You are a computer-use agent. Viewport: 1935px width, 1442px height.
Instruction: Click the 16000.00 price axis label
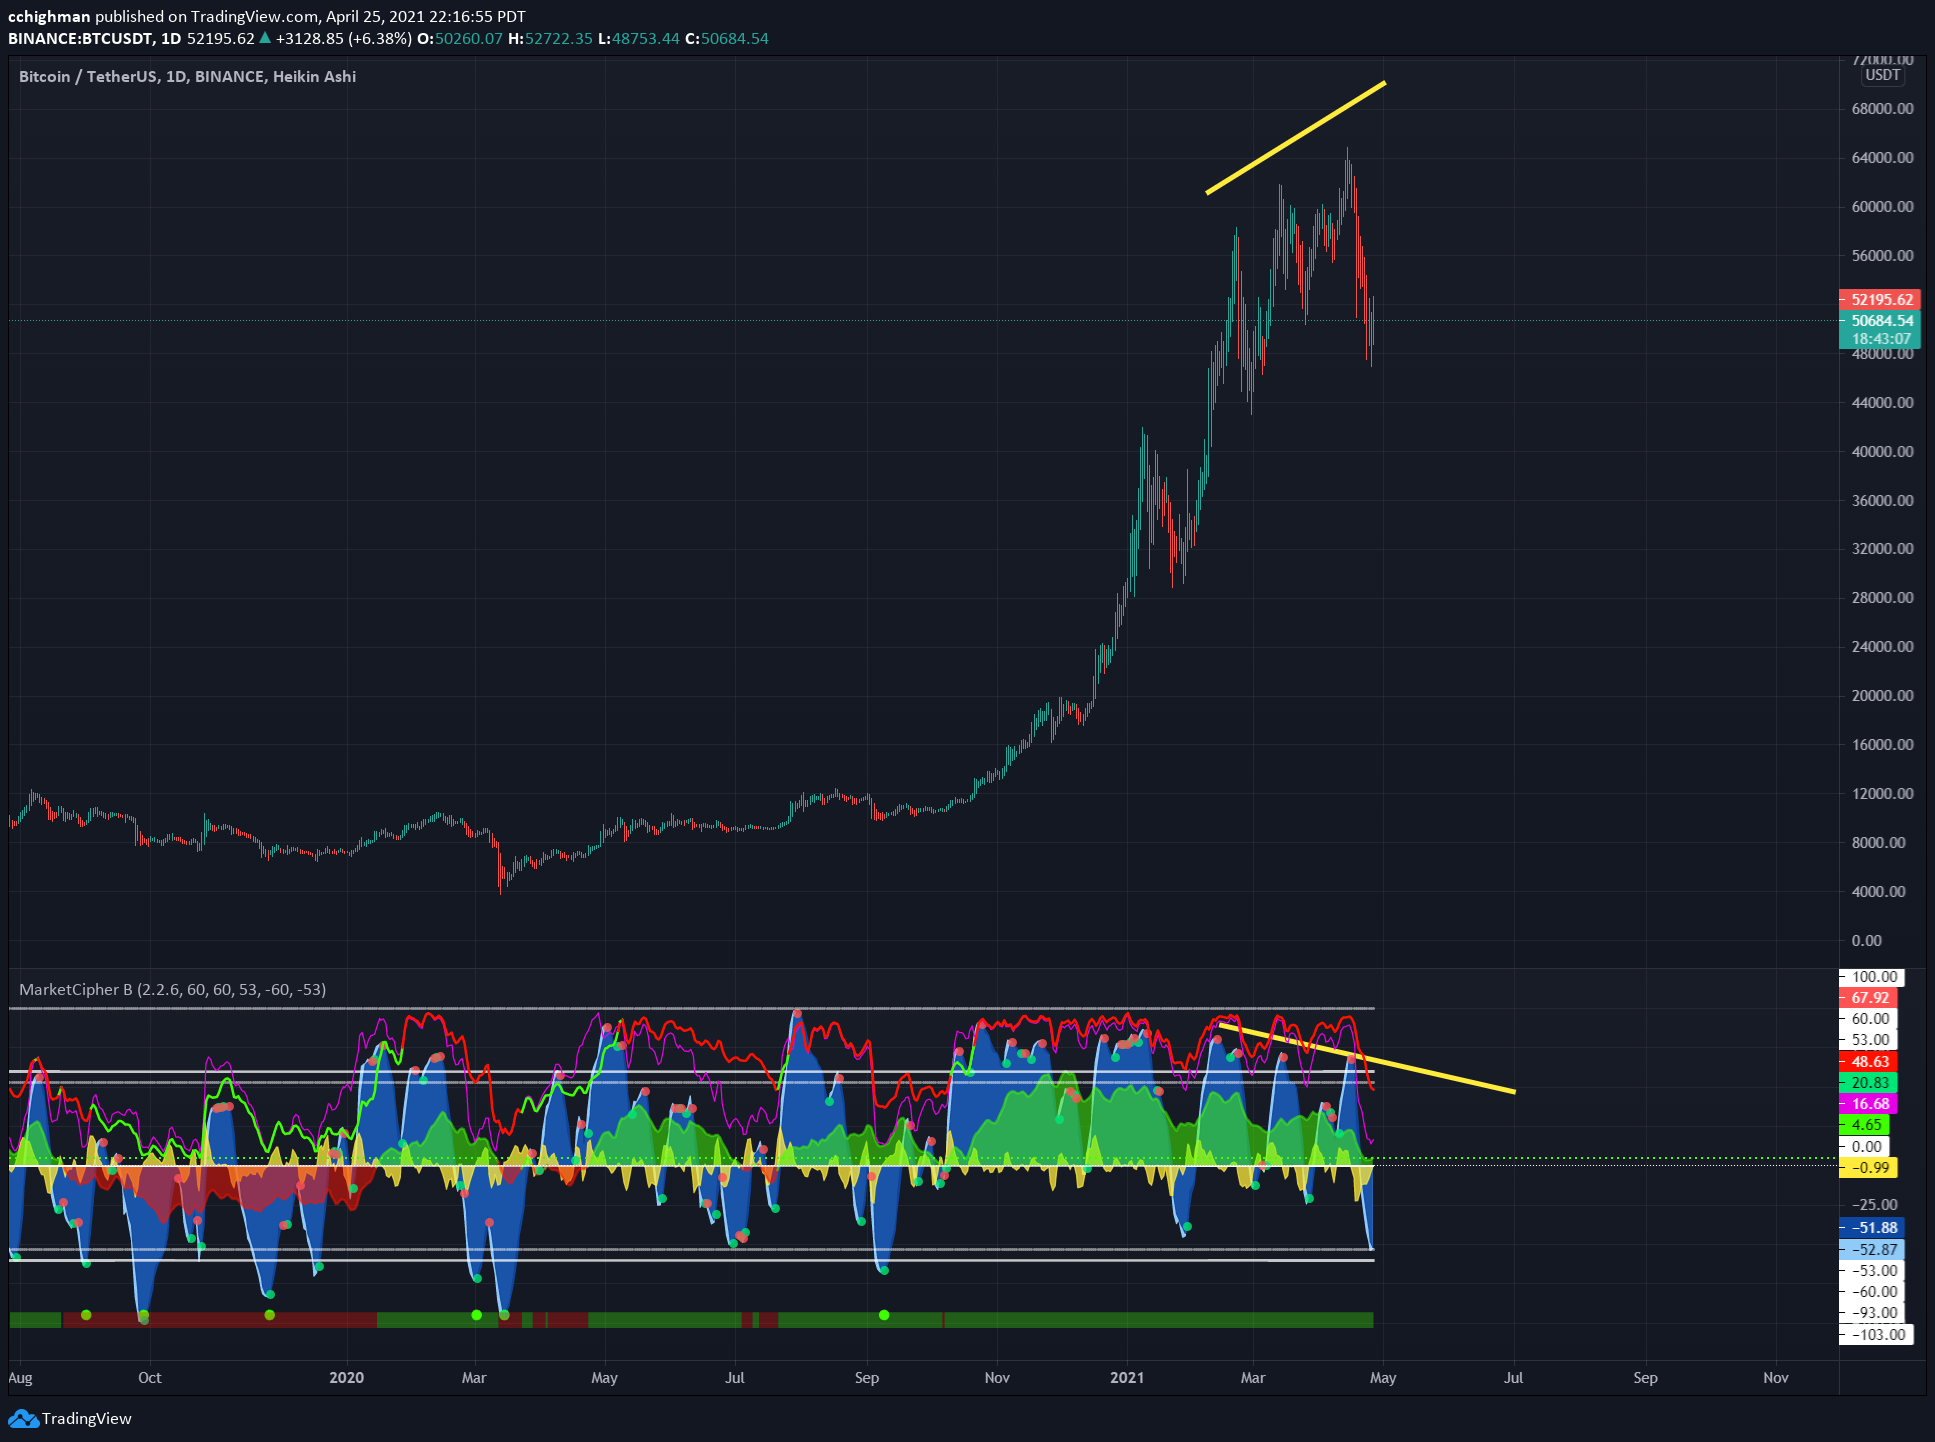(1882, 744)
